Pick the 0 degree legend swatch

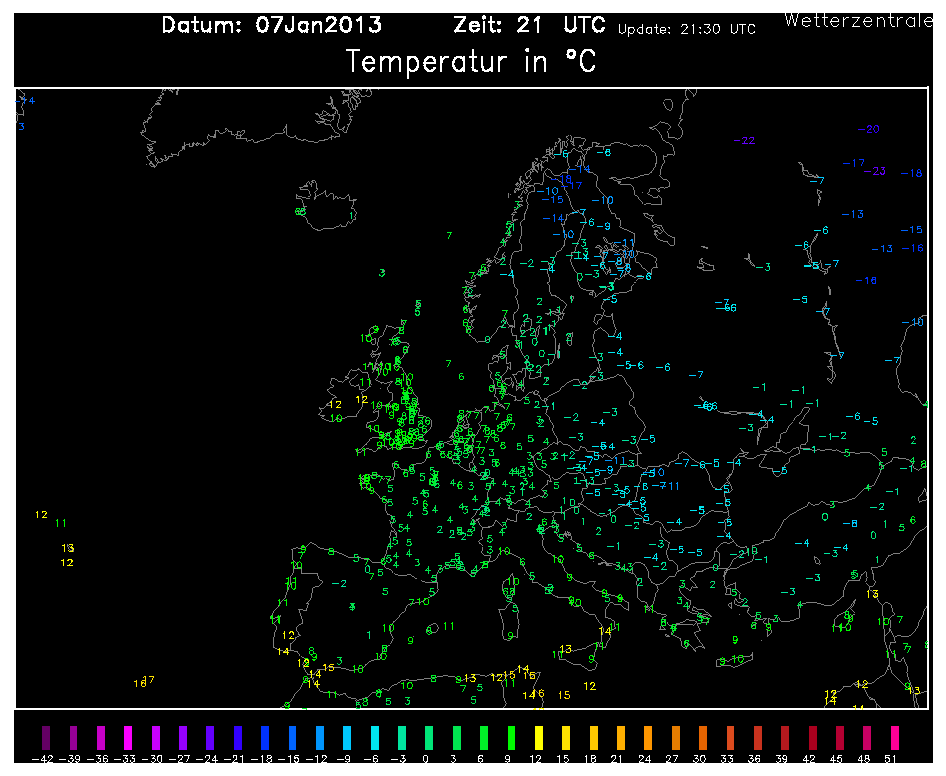click(x=429, y=737)
